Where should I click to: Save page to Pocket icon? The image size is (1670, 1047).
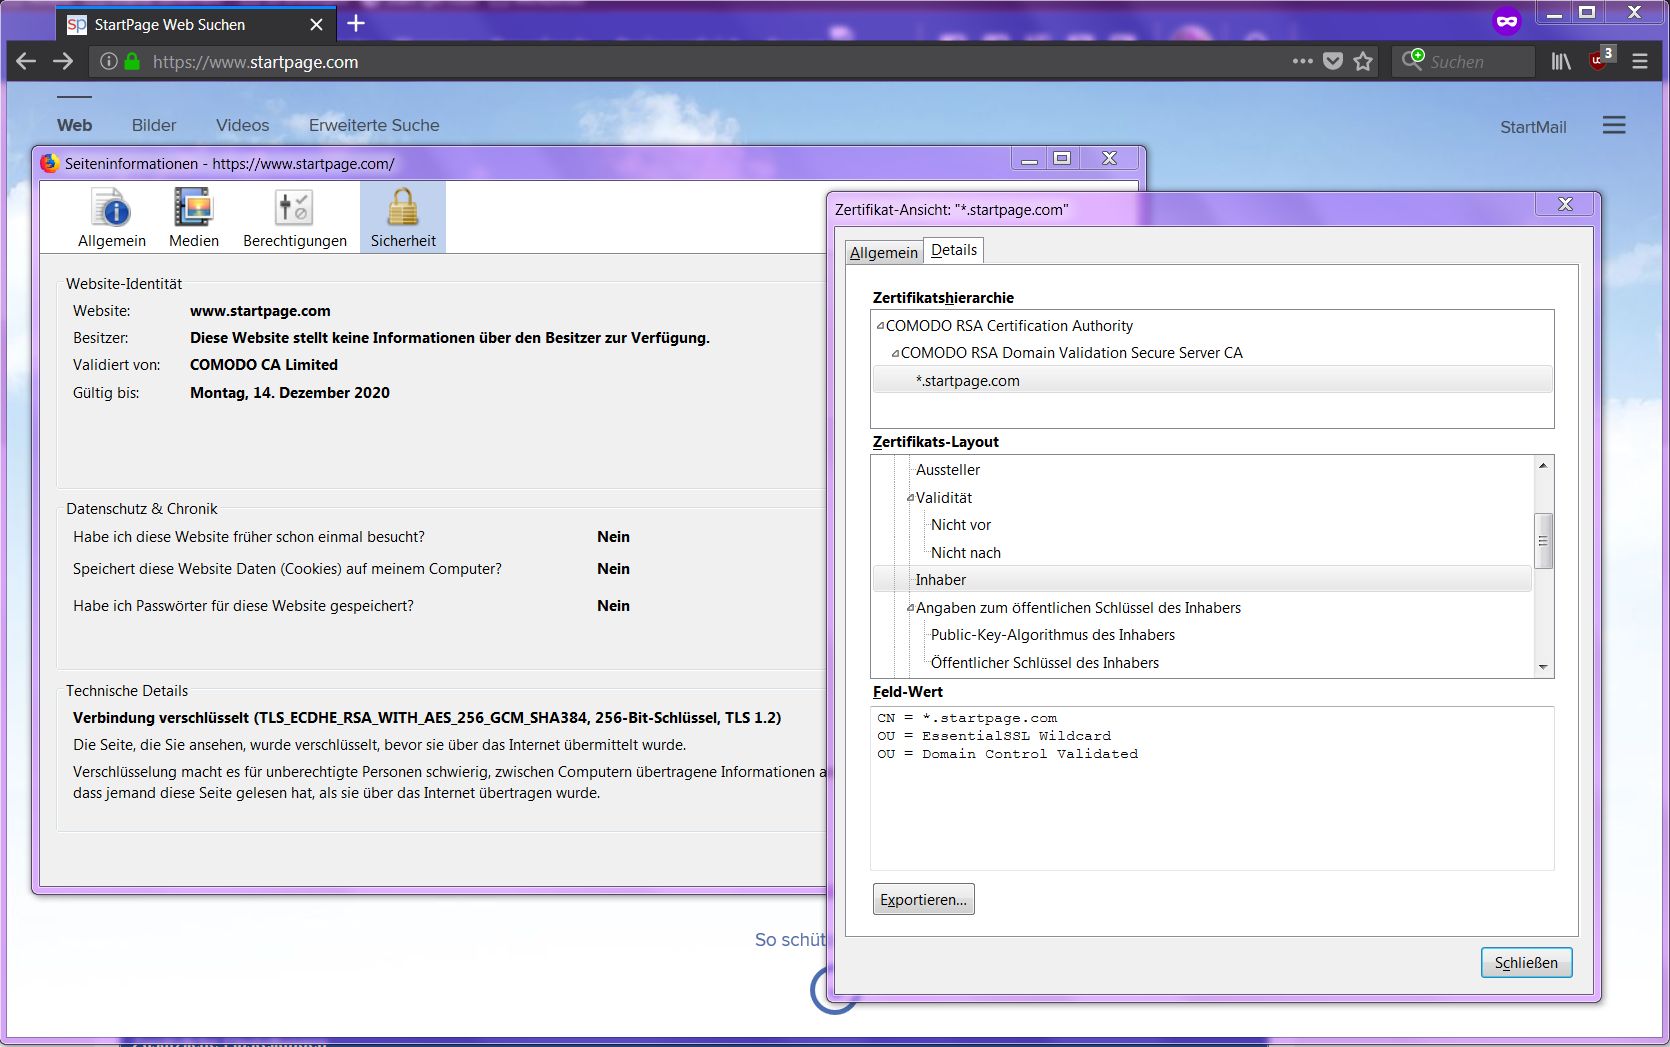click(x=1333, y=62)
